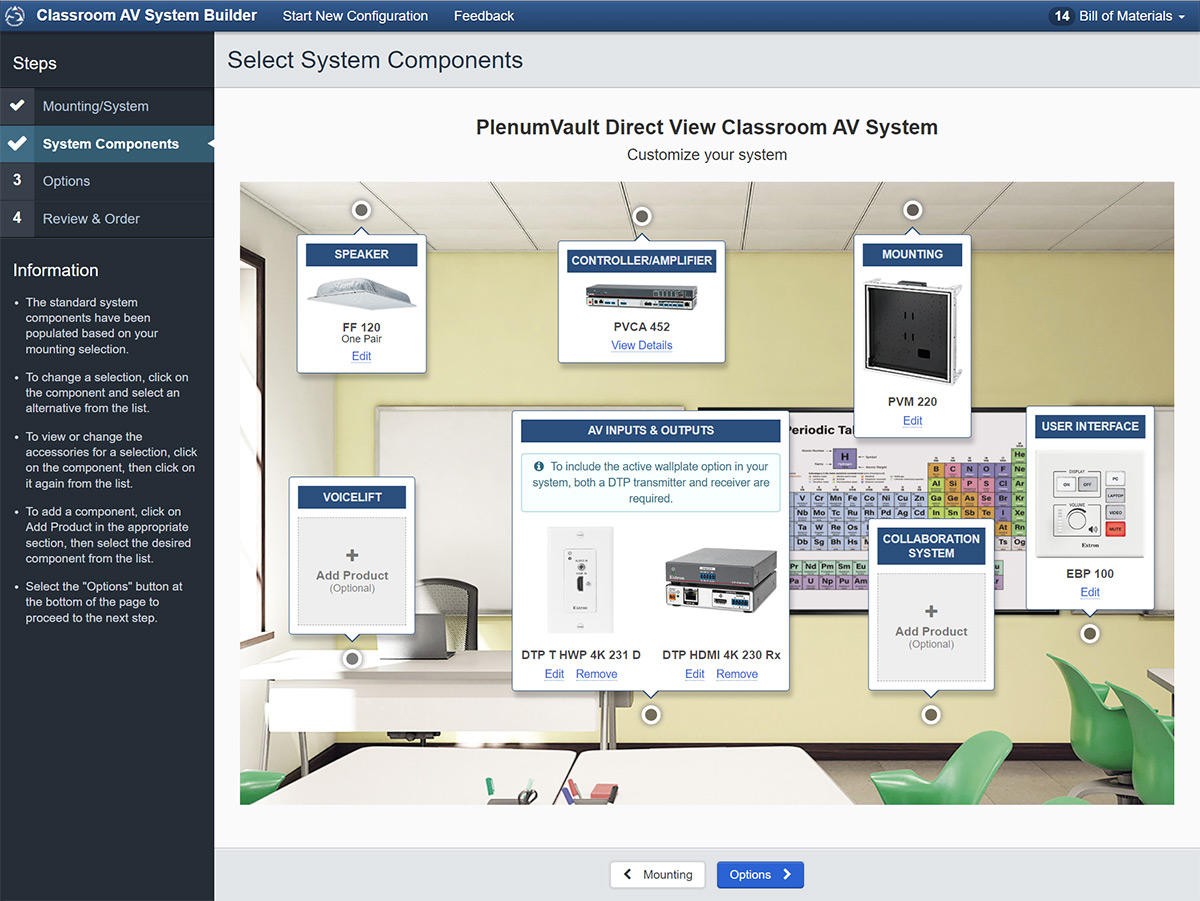Click the info icon in the wallplate notice

pyautogui.click(x=539, y=466)
